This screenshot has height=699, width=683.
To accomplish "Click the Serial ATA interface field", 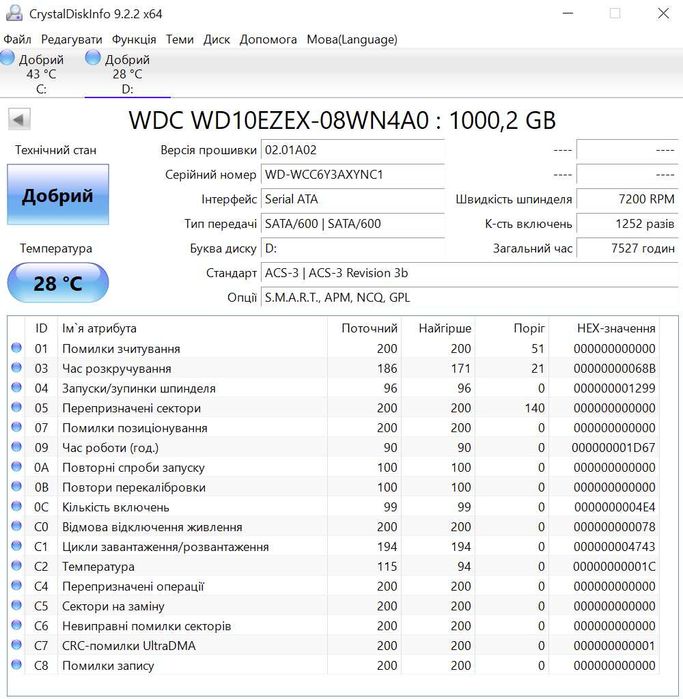I will tap(353, 199).
